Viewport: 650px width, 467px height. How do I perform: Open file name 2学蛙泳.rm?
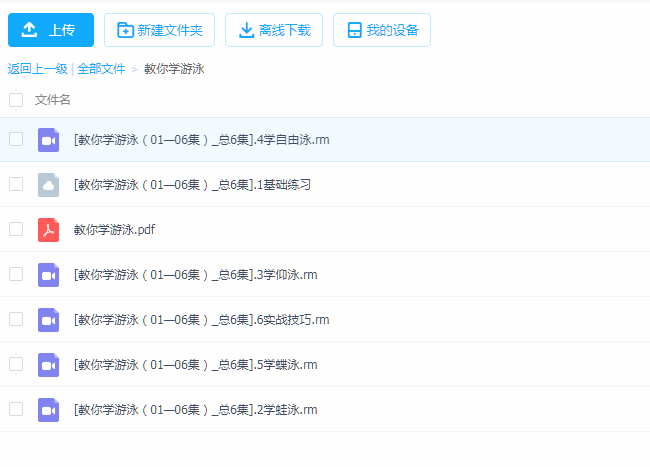(196, 410)
